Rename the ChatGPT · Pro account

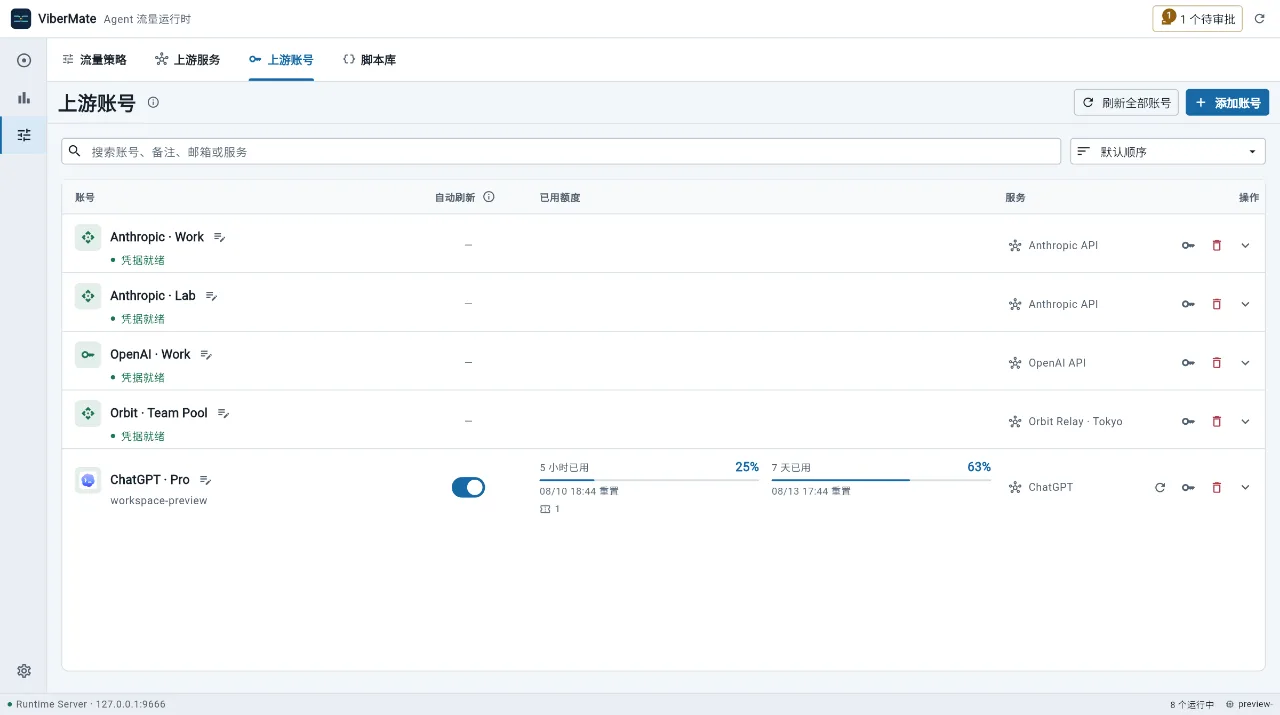coord(206,480)
